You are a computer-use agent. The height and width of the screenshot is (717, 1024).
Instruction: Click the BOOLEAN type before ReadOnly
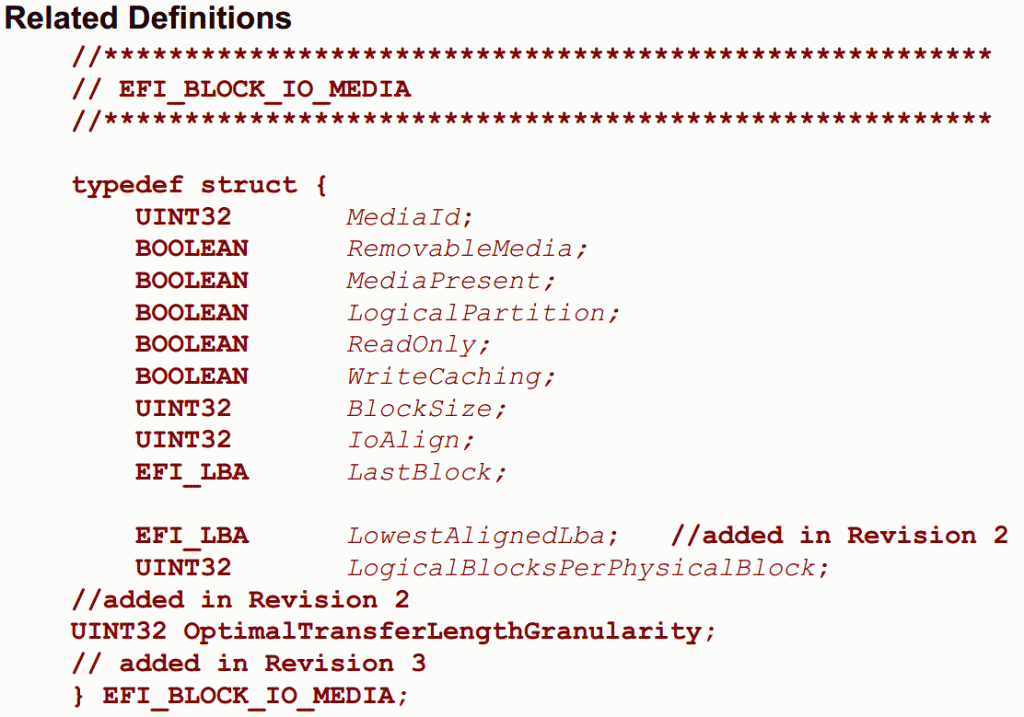click(192, 344)
